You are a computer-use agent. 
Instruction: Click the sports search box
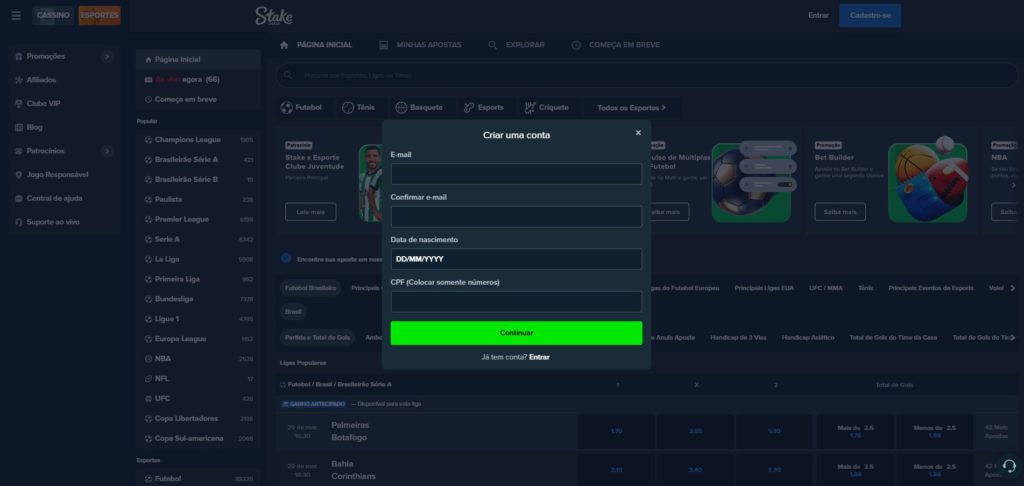[x=649, y=76]
